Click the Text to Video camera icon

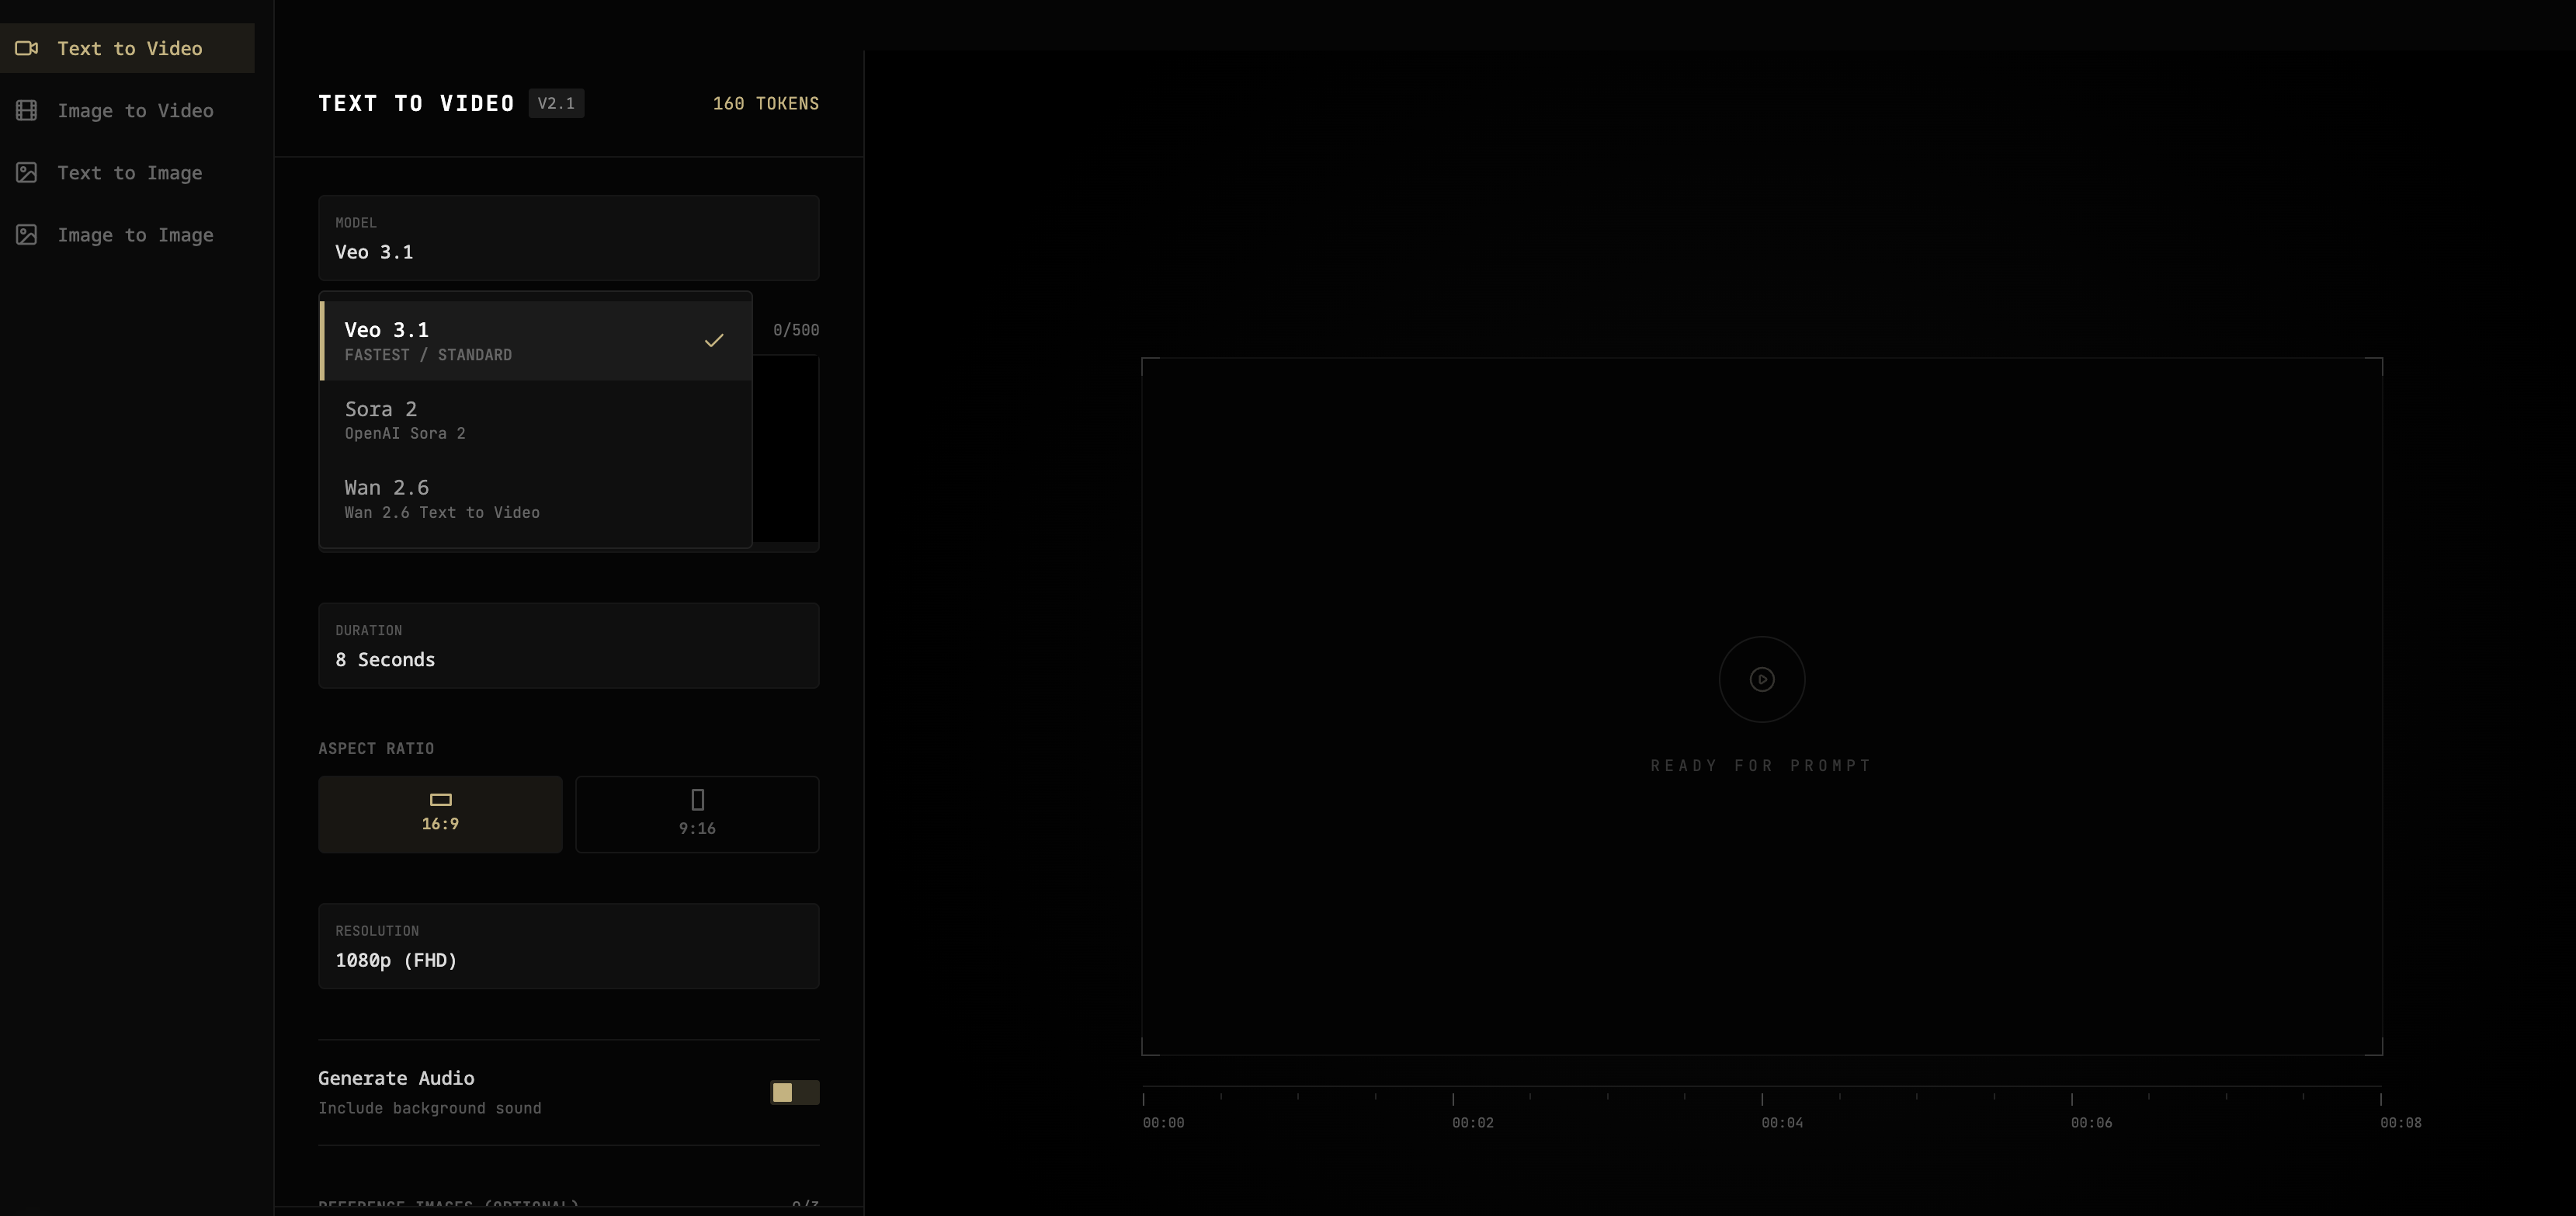click(x=27, y=48)
